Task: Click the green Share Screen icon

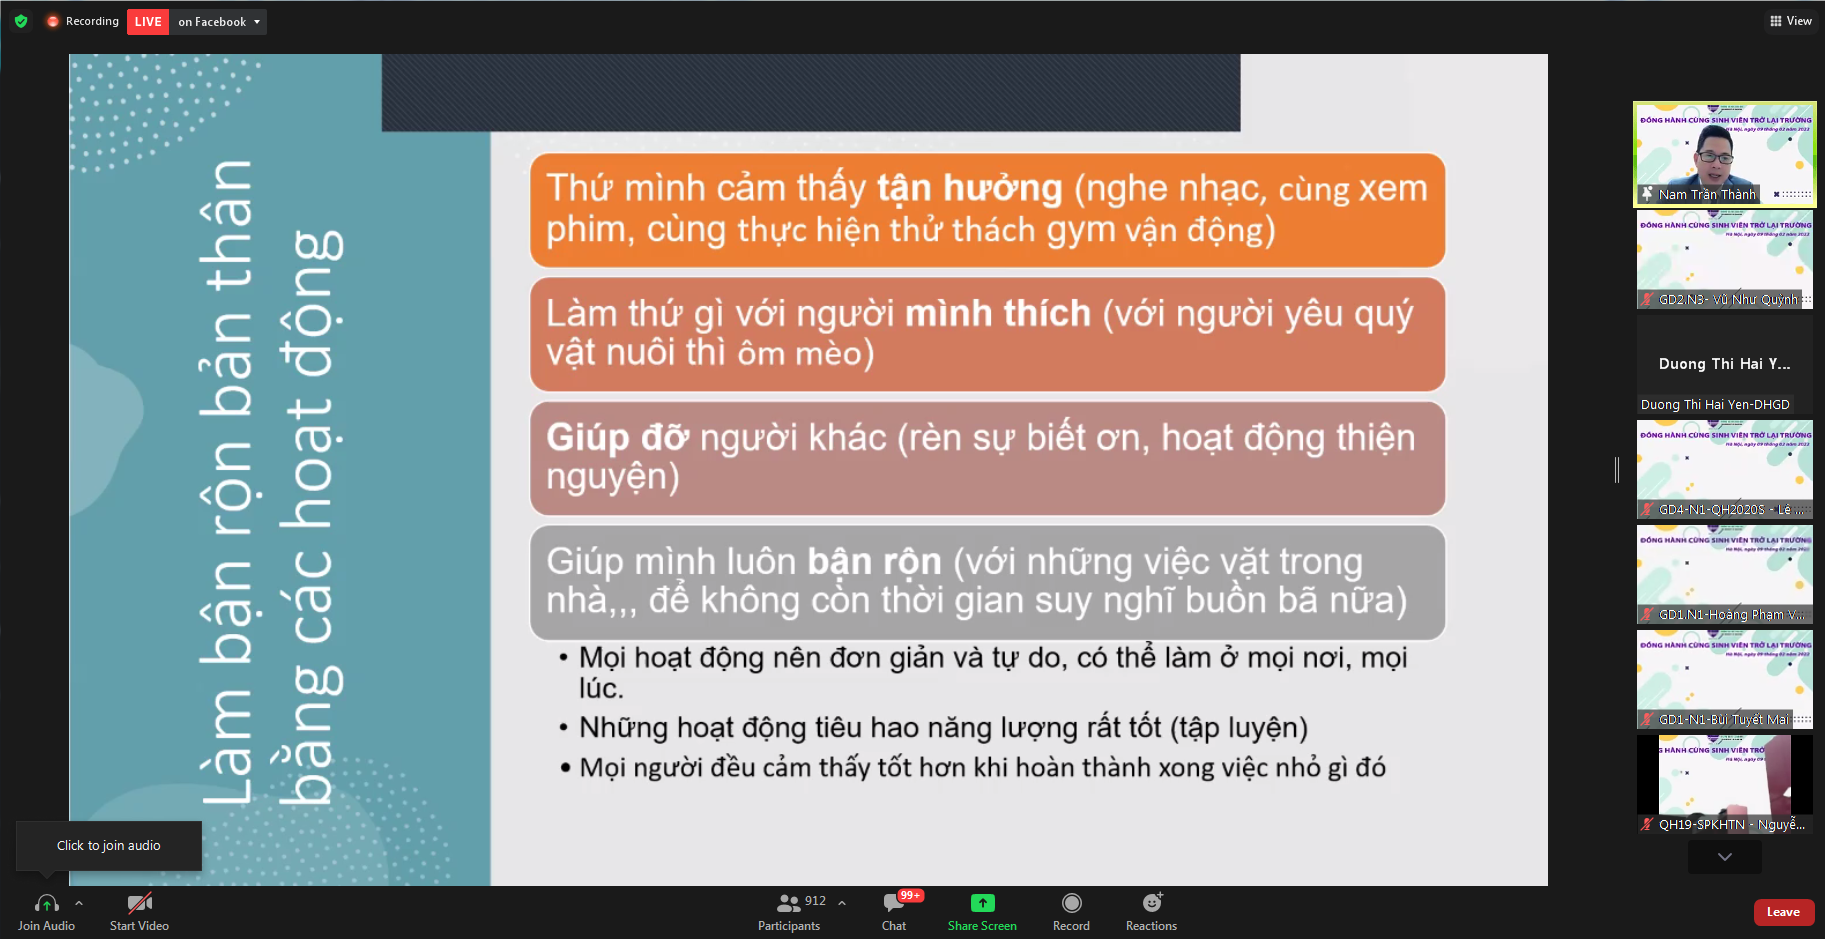Action: (x=982, y=903)
